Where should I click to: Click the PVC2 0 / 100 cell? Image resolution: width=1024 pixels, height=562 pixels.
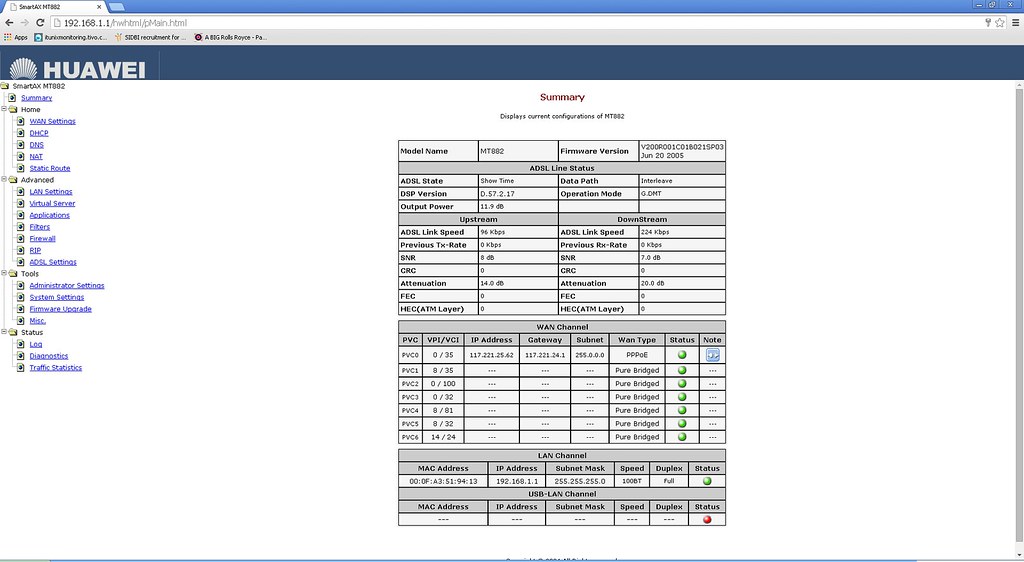(x=443, y=384)
